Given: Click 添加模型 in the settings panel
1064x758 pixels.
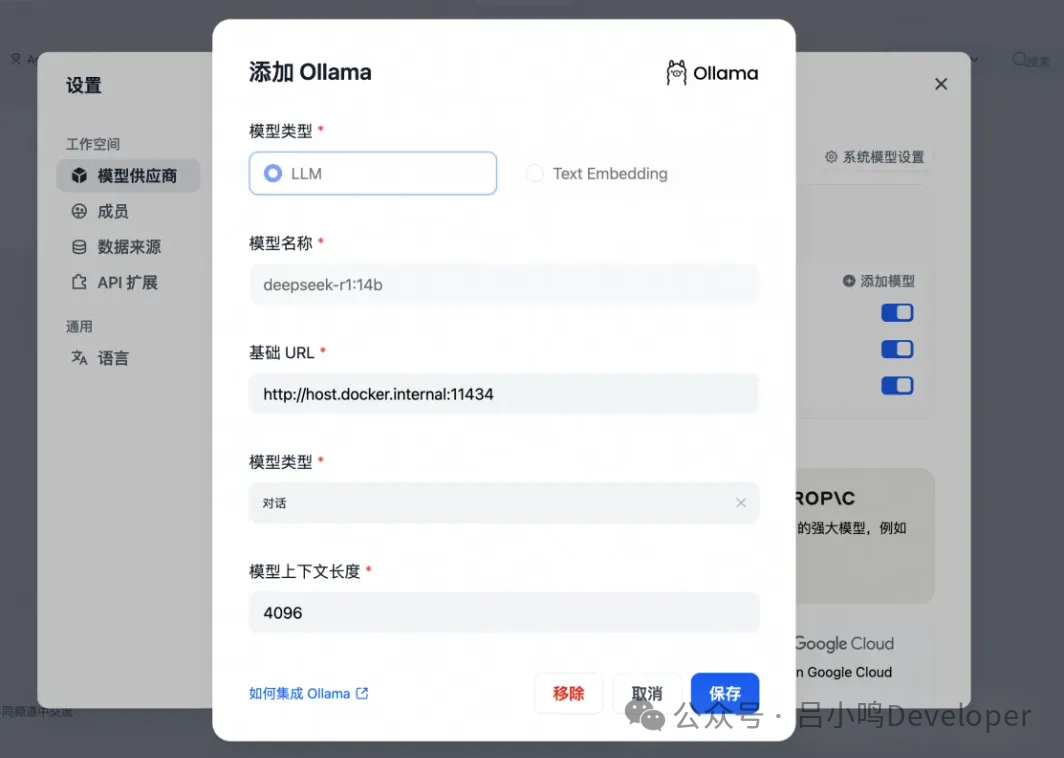Looking at the screenshot, I should point(879,281).
